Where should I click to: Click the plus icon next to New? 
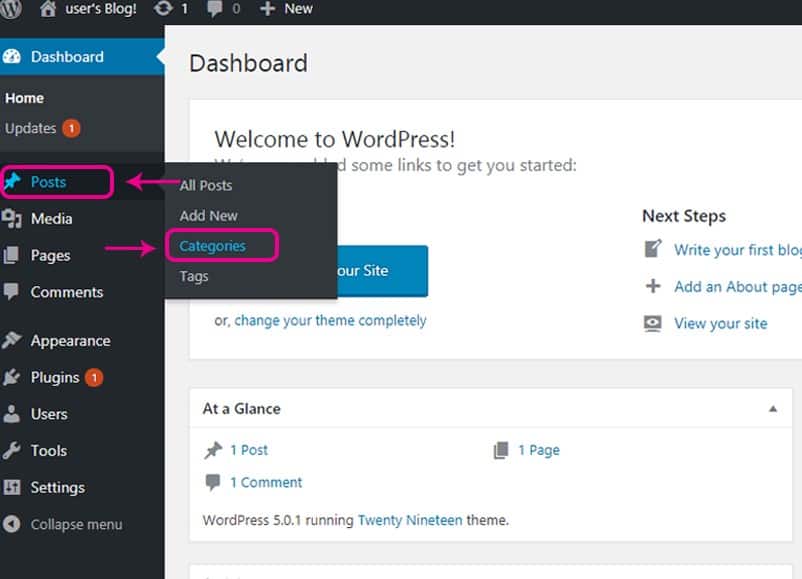pyautogui.click(x=268, y=9)
